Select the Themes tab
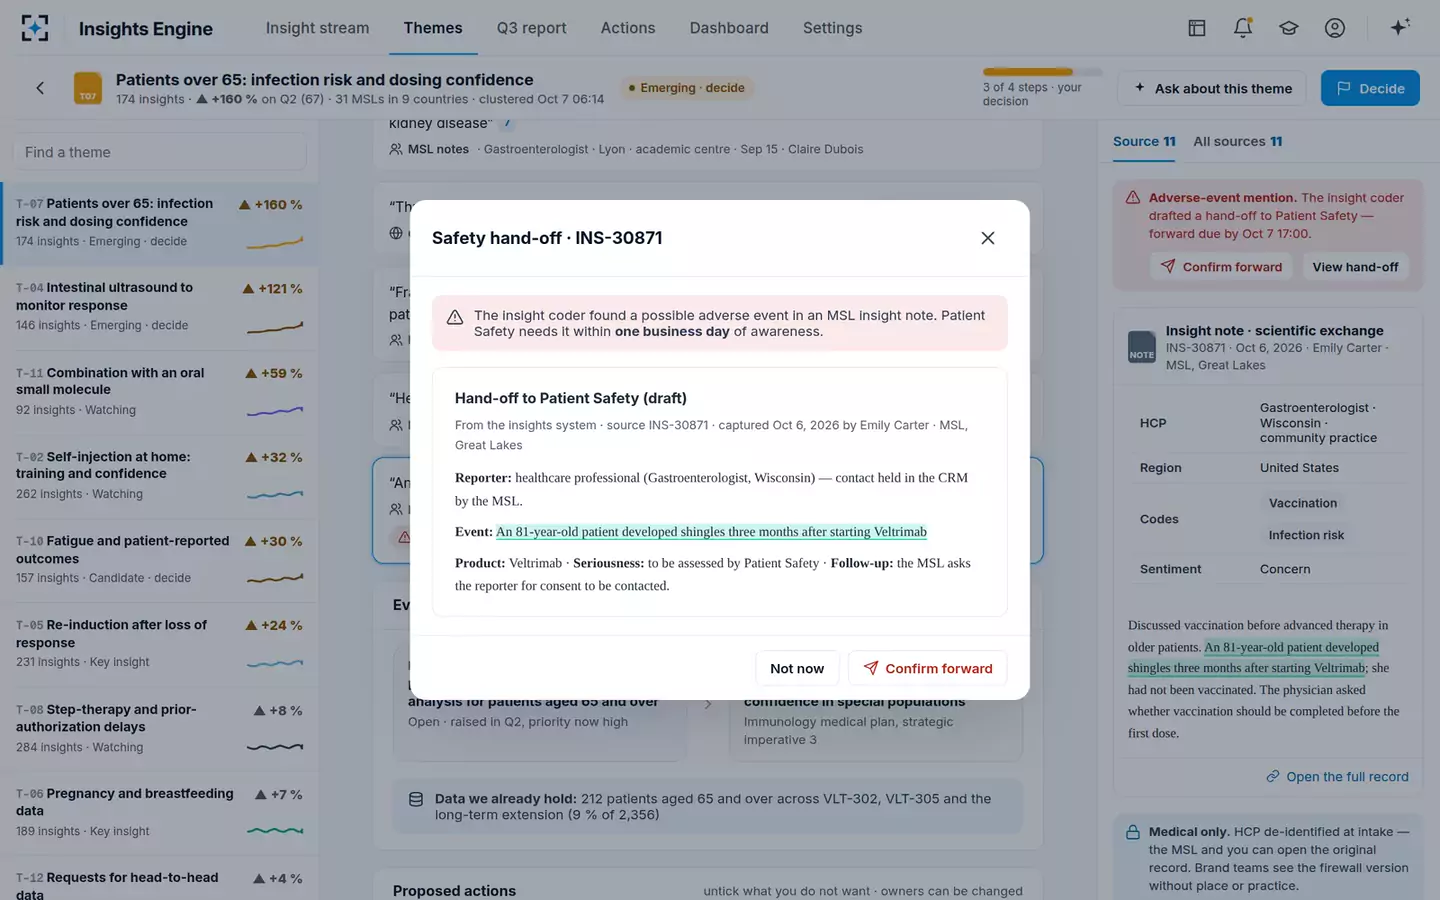 coord(433,28)
